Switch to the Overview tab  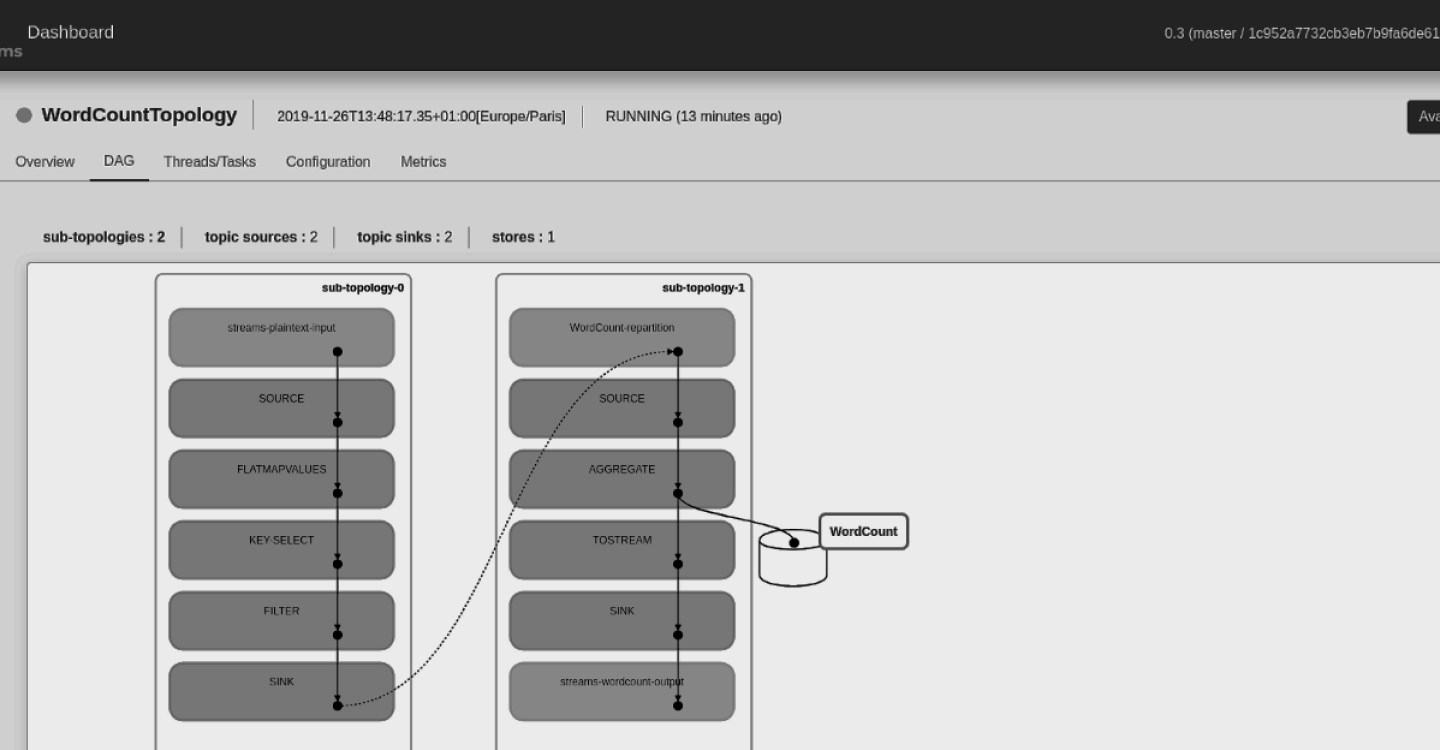pyautogui.click(x=44, y=161)
